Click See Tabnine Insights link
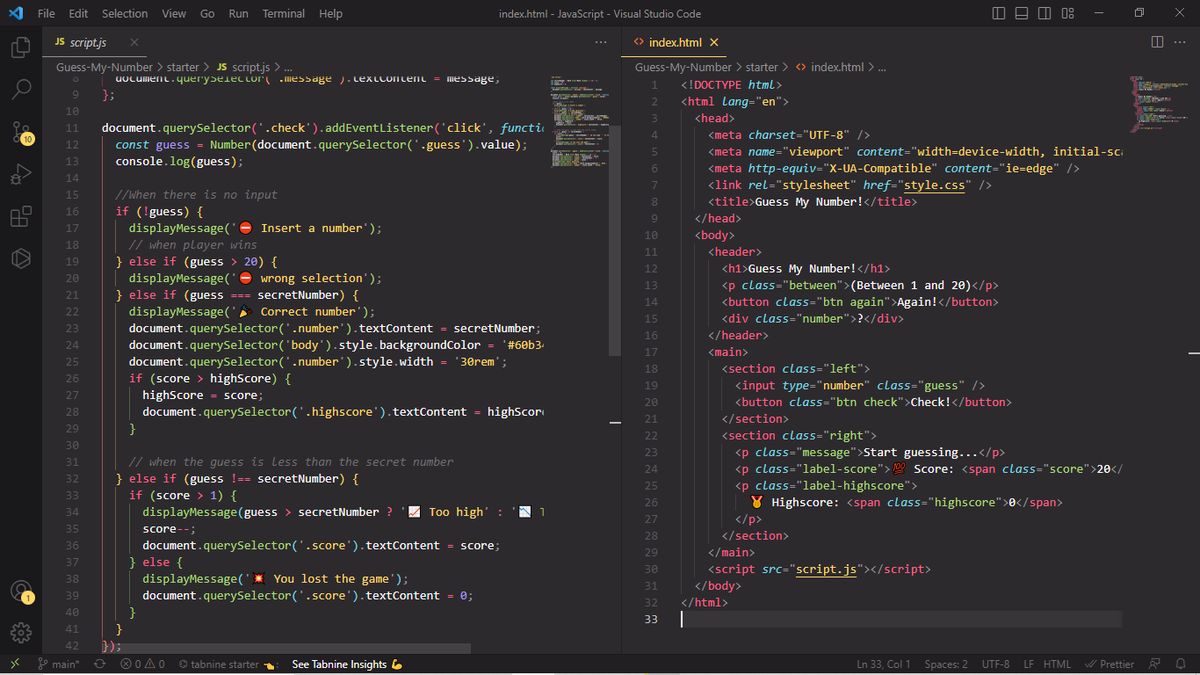The width and height of the screenshot is (1200, 675). click(x=346, y=664)
